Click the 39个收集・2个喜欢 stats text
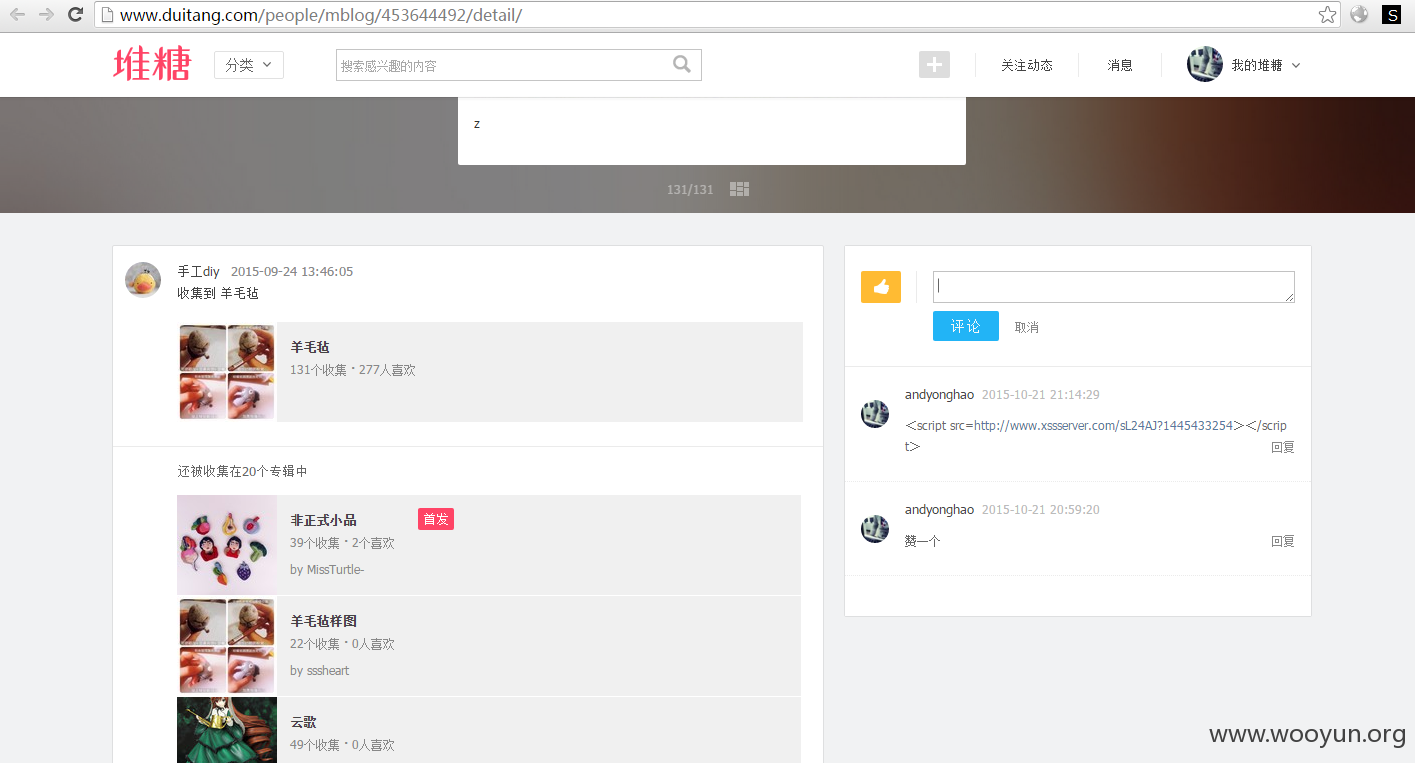Viewport: 1415px width, 763px height. tap(342, 543)
